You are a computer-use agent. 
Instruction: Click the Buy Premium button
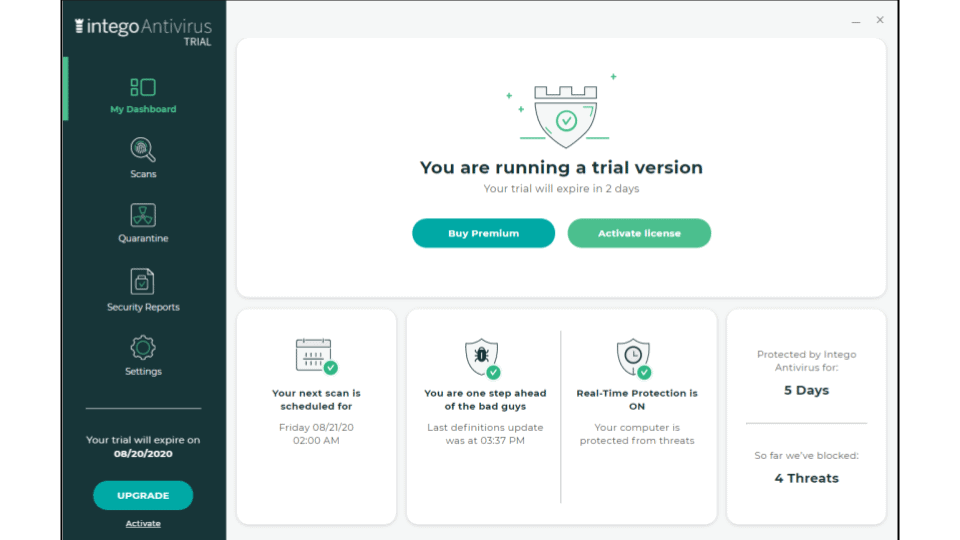click(484, 233)
